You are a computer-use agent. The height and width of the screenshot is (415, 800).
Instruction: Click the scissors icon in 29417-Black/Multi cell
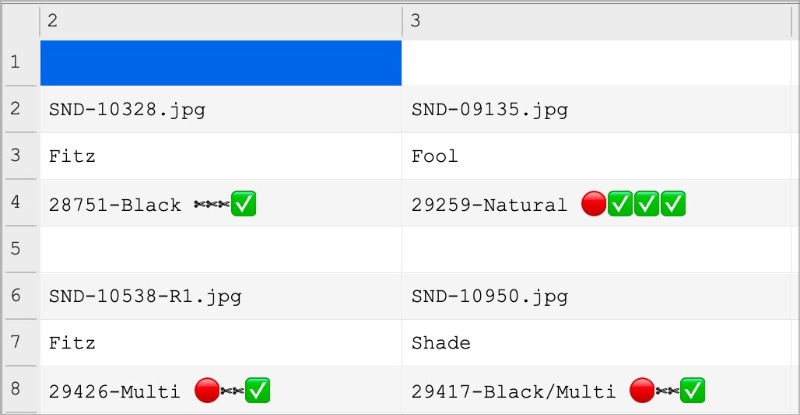coord(667,391)
